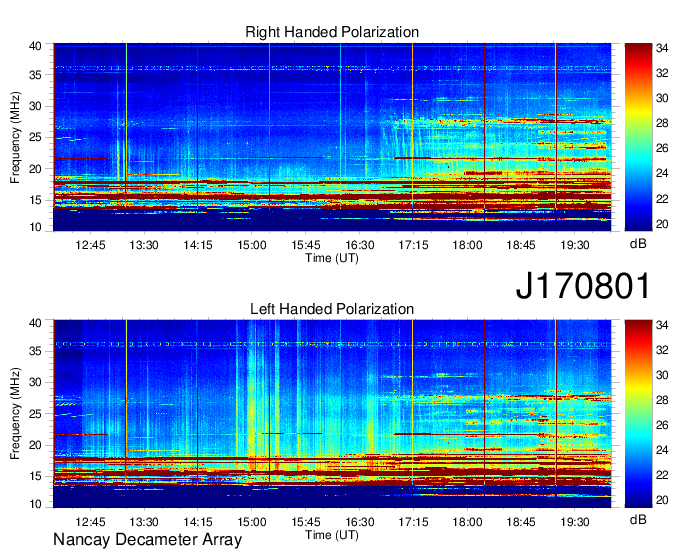680x552 pixels.
Task: Click the 25 MHz frequency tick on top plot
Action: [x=35, y=137]
